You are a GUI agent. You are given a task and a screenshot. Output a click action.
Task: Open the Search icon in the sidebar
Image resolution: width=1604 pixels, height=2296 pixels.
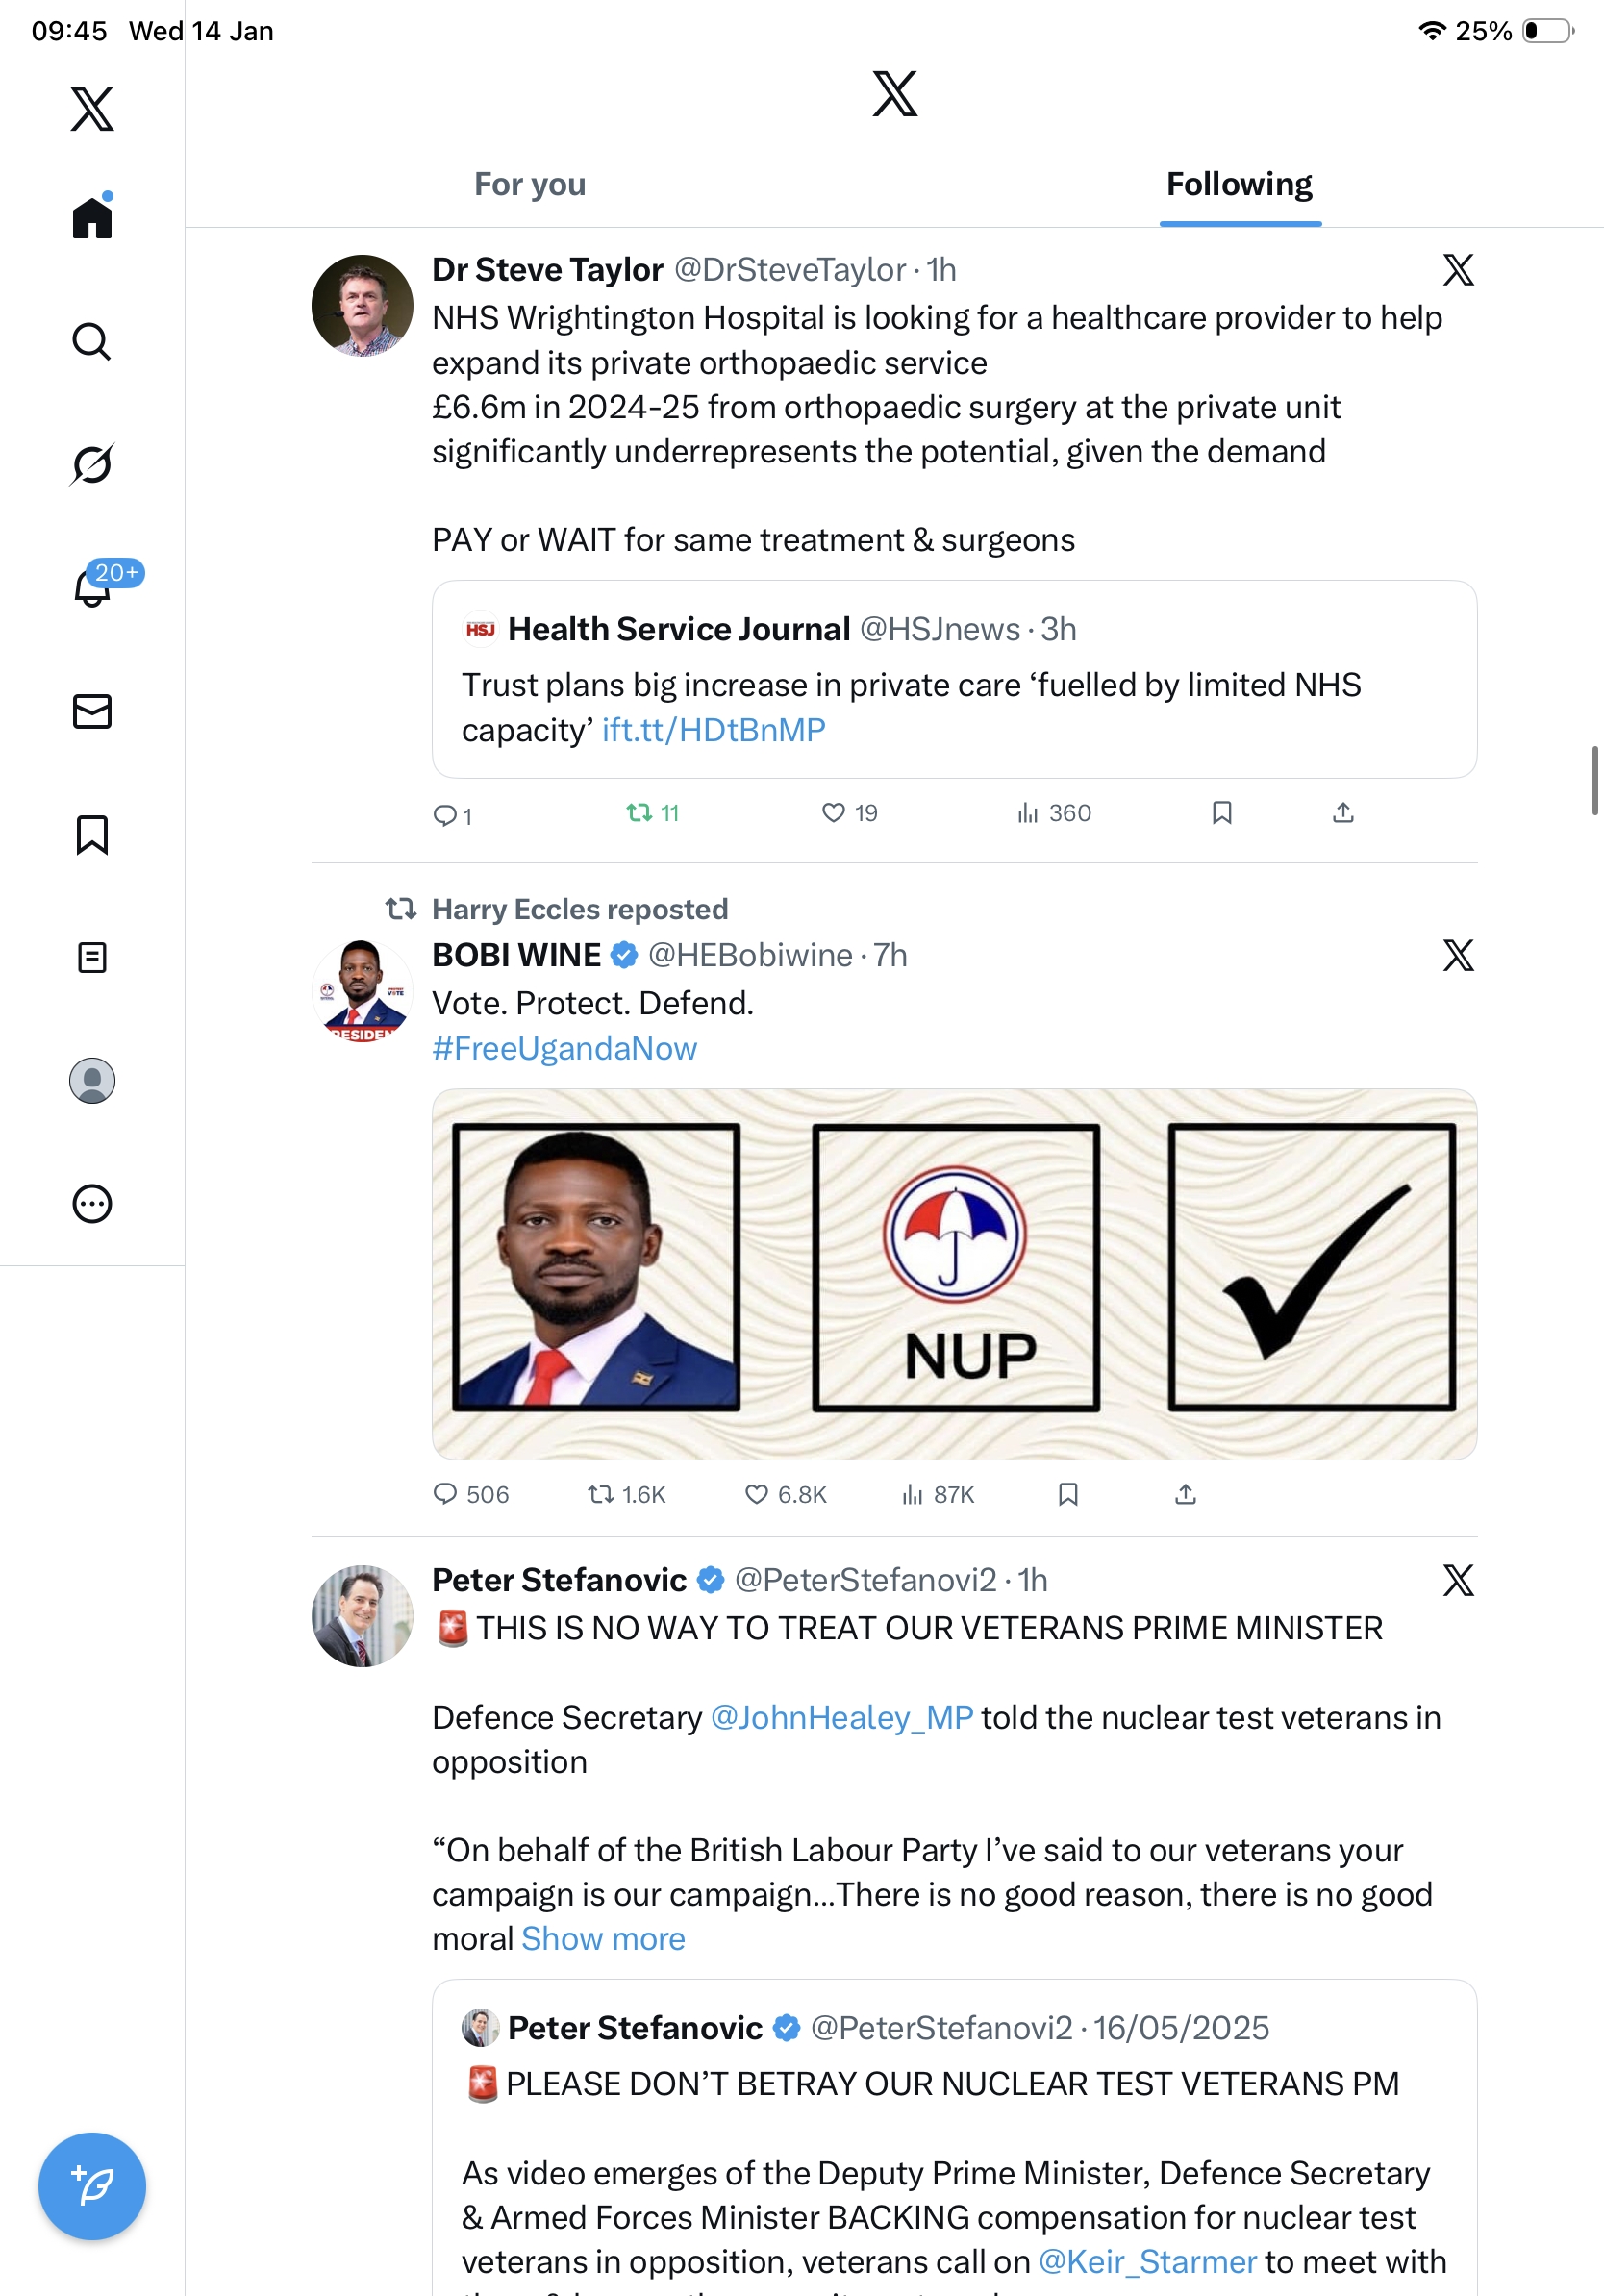[91, 342]
